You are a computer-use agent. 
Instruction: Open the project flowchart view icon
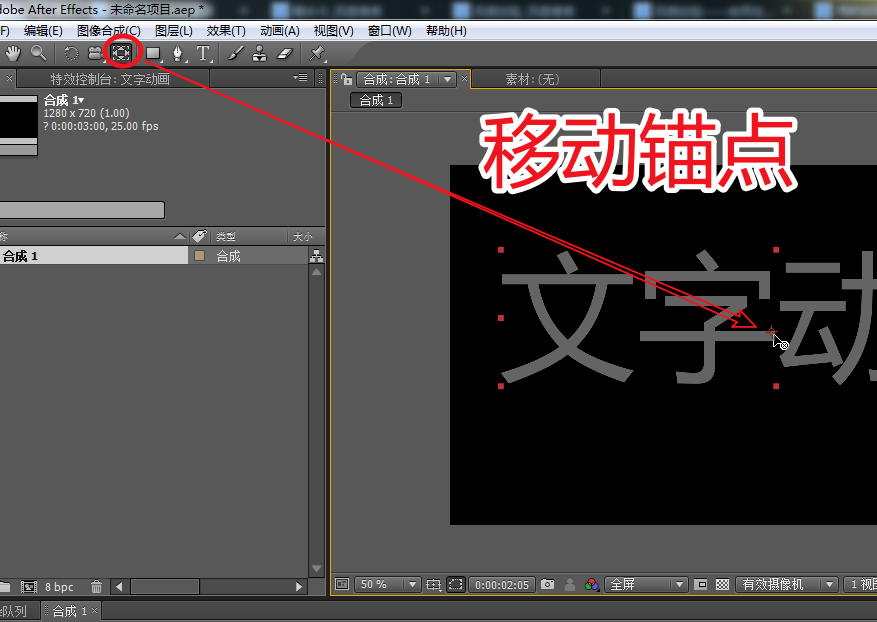pos(317,256)
